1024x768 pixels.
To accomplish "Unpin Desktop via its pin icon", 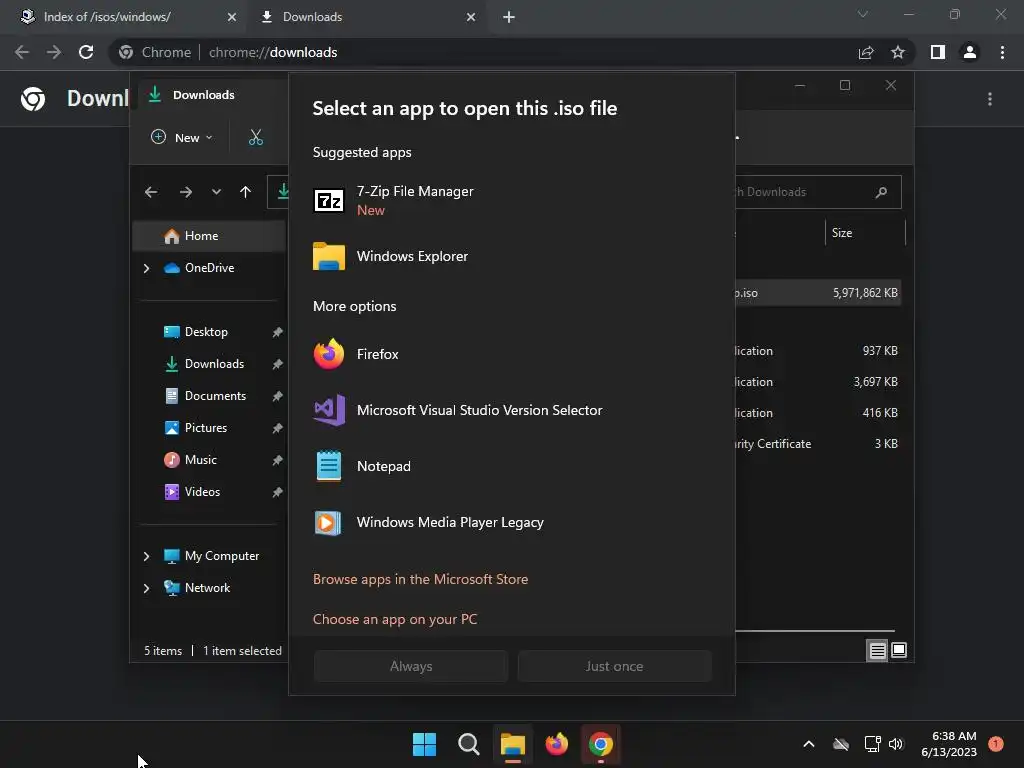I will (278, 332).
